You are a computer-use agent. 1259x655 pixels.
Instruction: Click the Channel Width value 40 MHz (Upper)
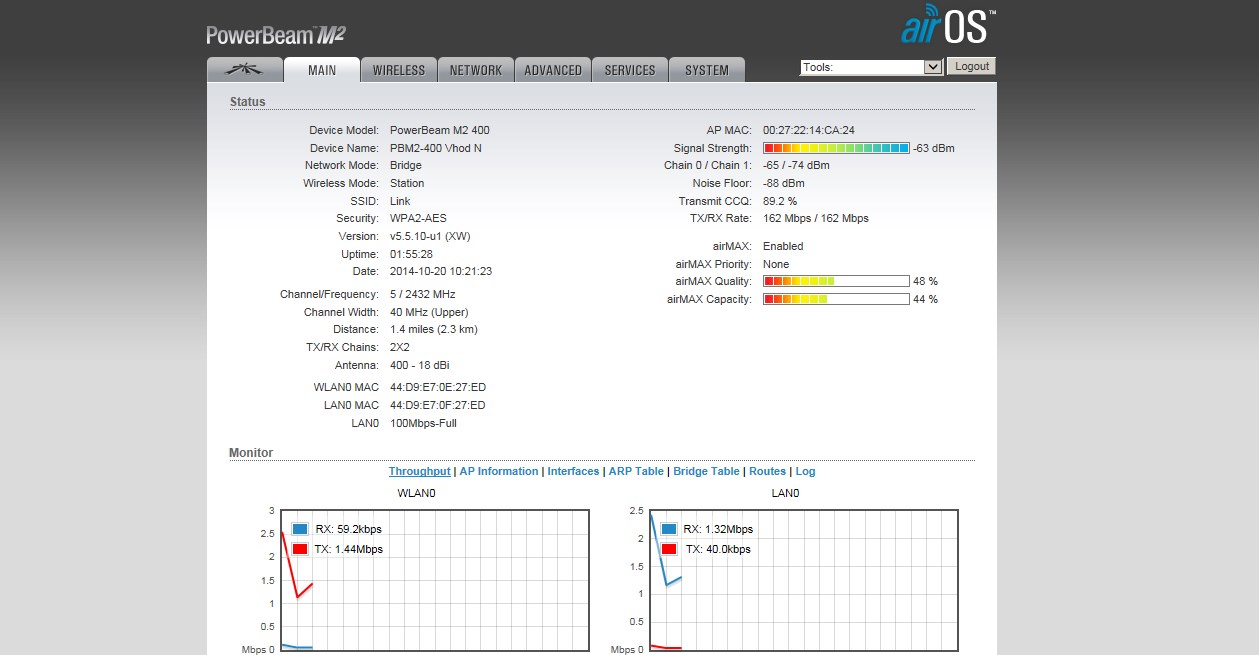click(429, 312)
